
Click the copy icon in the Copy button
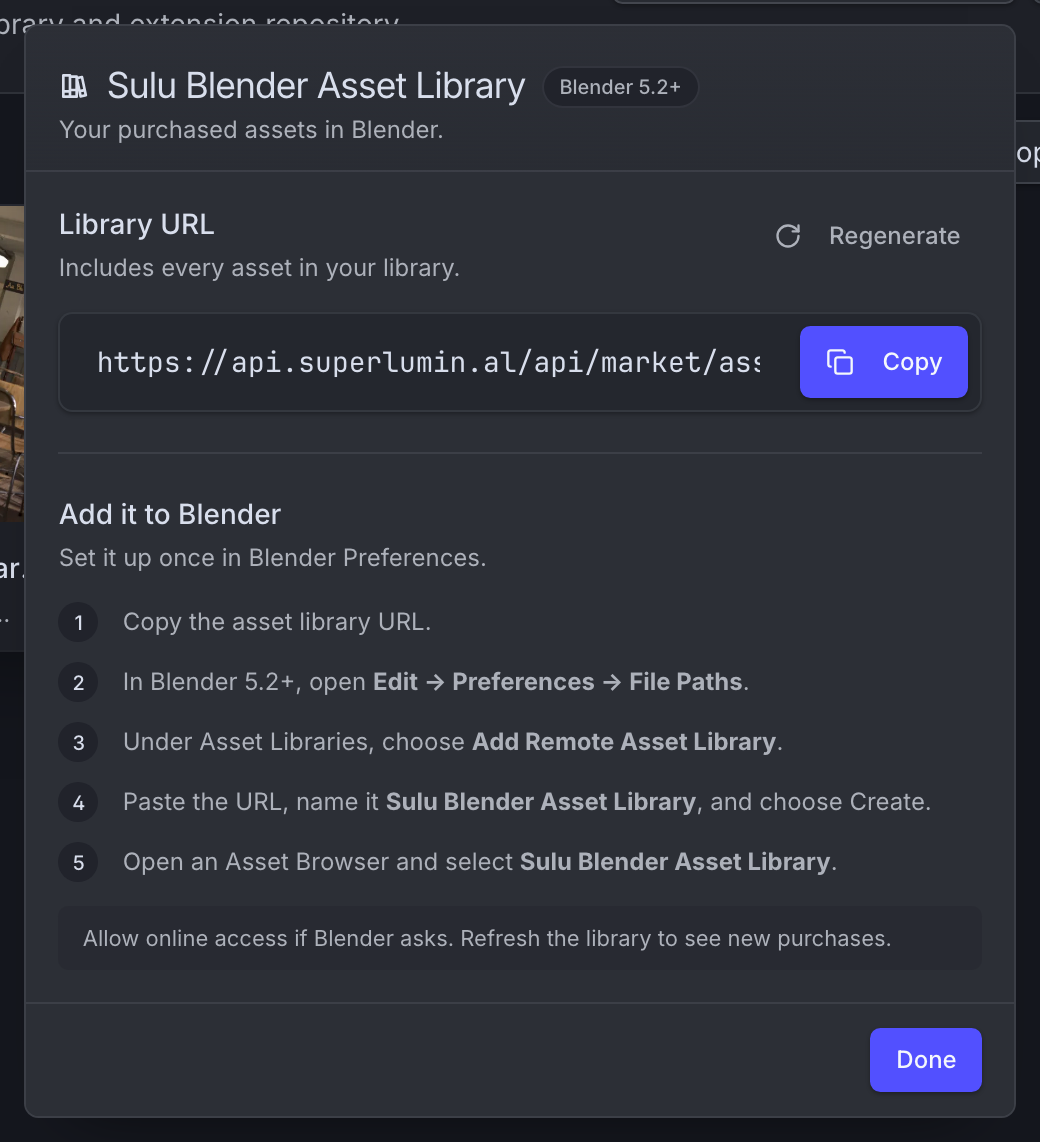click(x=840, y=362)
